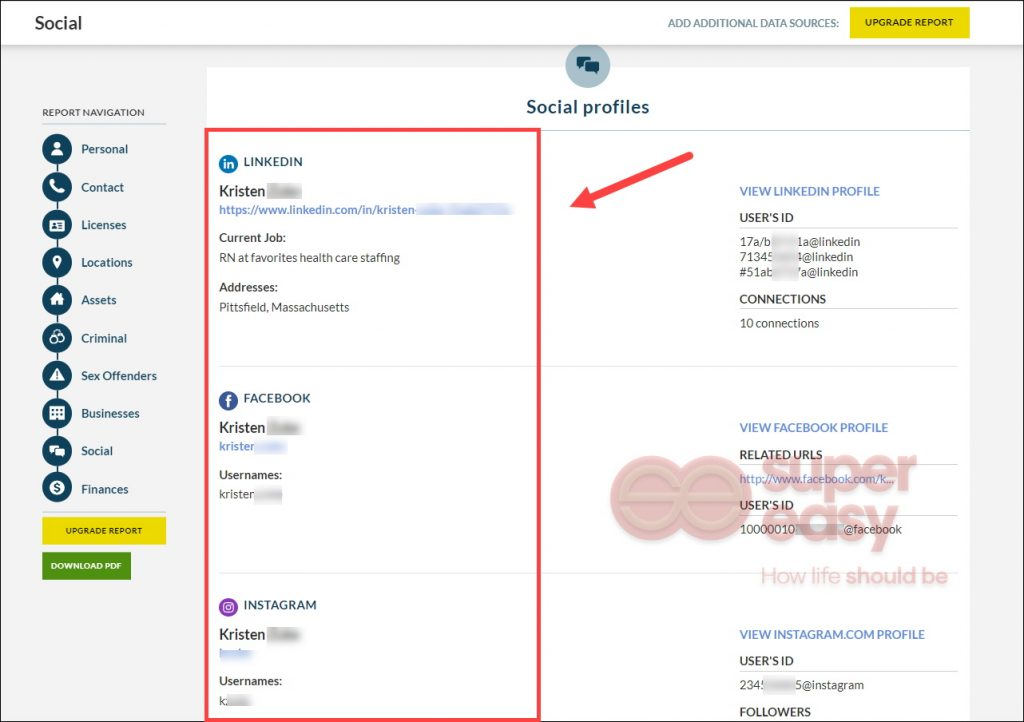Screen dimensions: 1024x722
Task: Click the Social chat bubbles navigation icon
Action: 57,450
